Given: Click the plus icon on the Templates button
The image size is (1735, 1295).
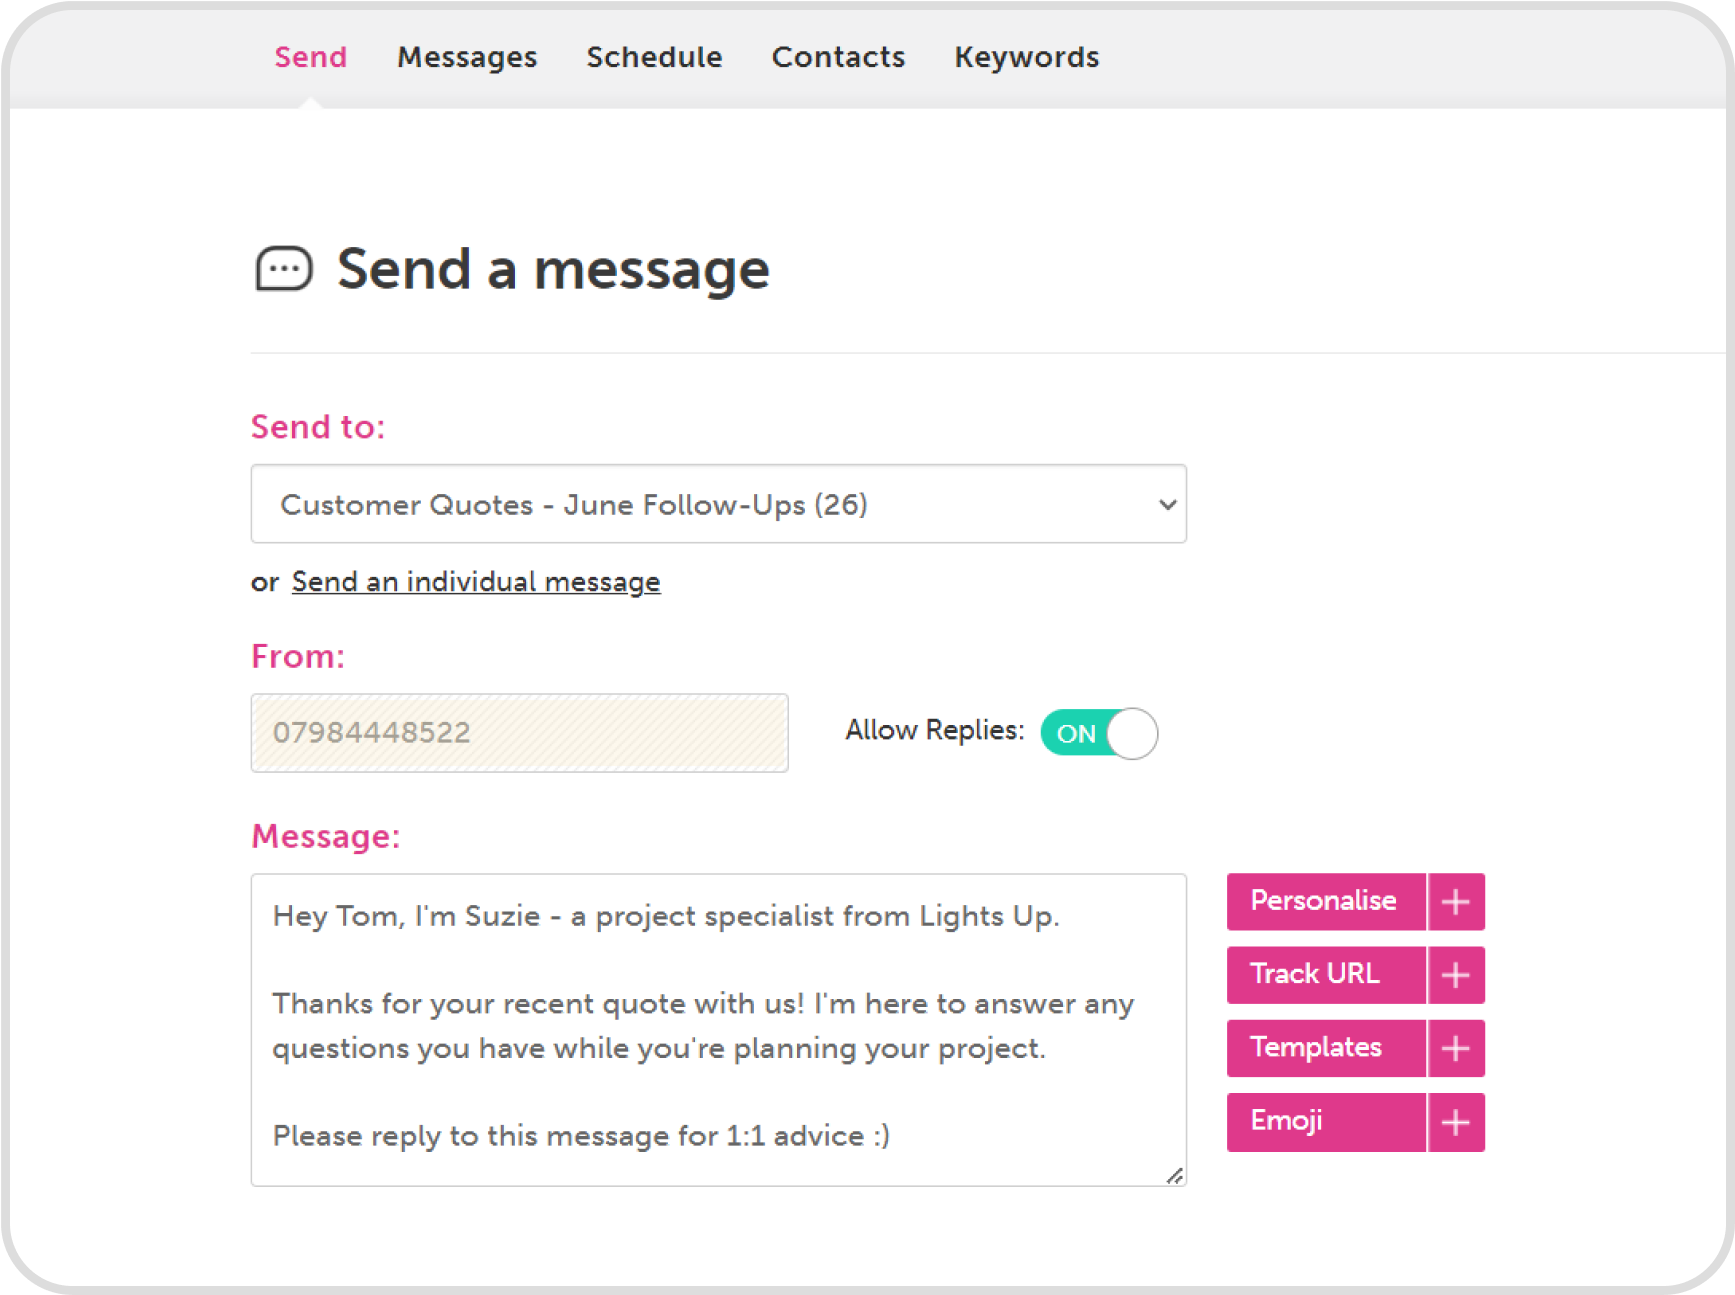Looking at the screenshot, I should click(1456, 1048).
